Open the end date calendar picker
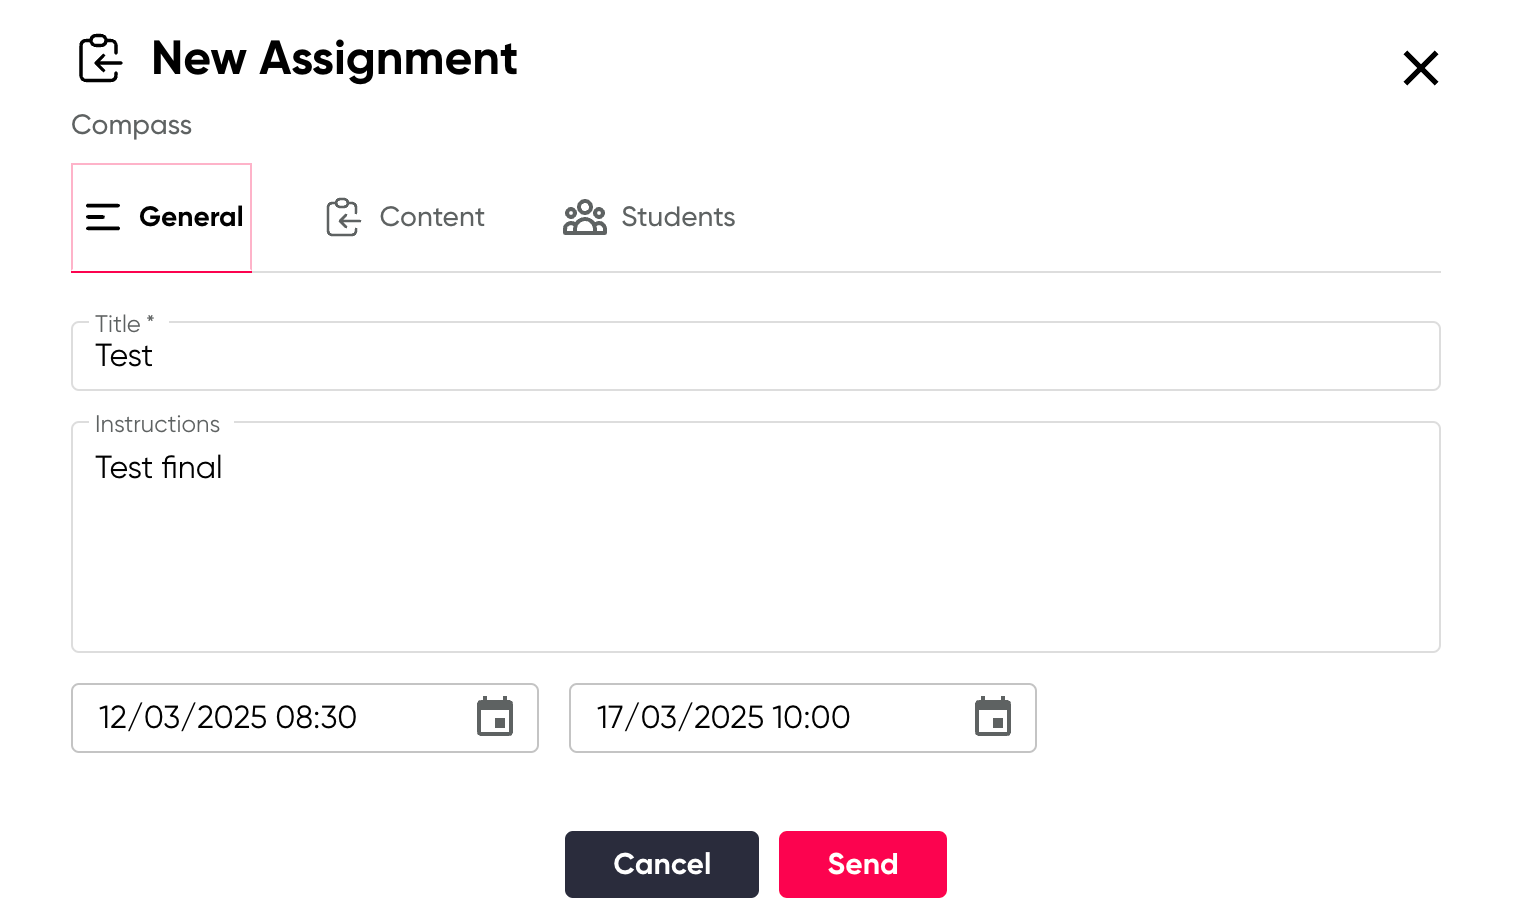Screen dimensions: 1514x922 tap(993, 717)
